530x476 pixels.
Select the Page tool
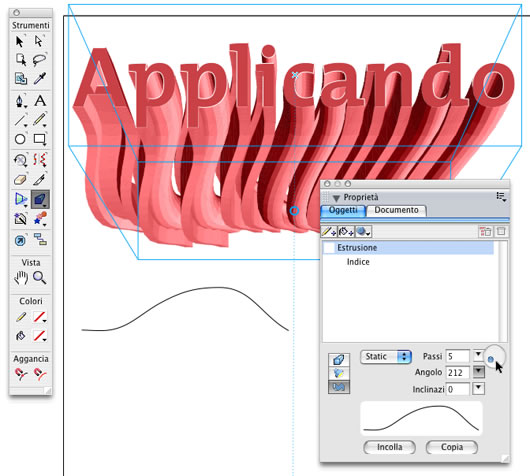click(x=21, y=60)
